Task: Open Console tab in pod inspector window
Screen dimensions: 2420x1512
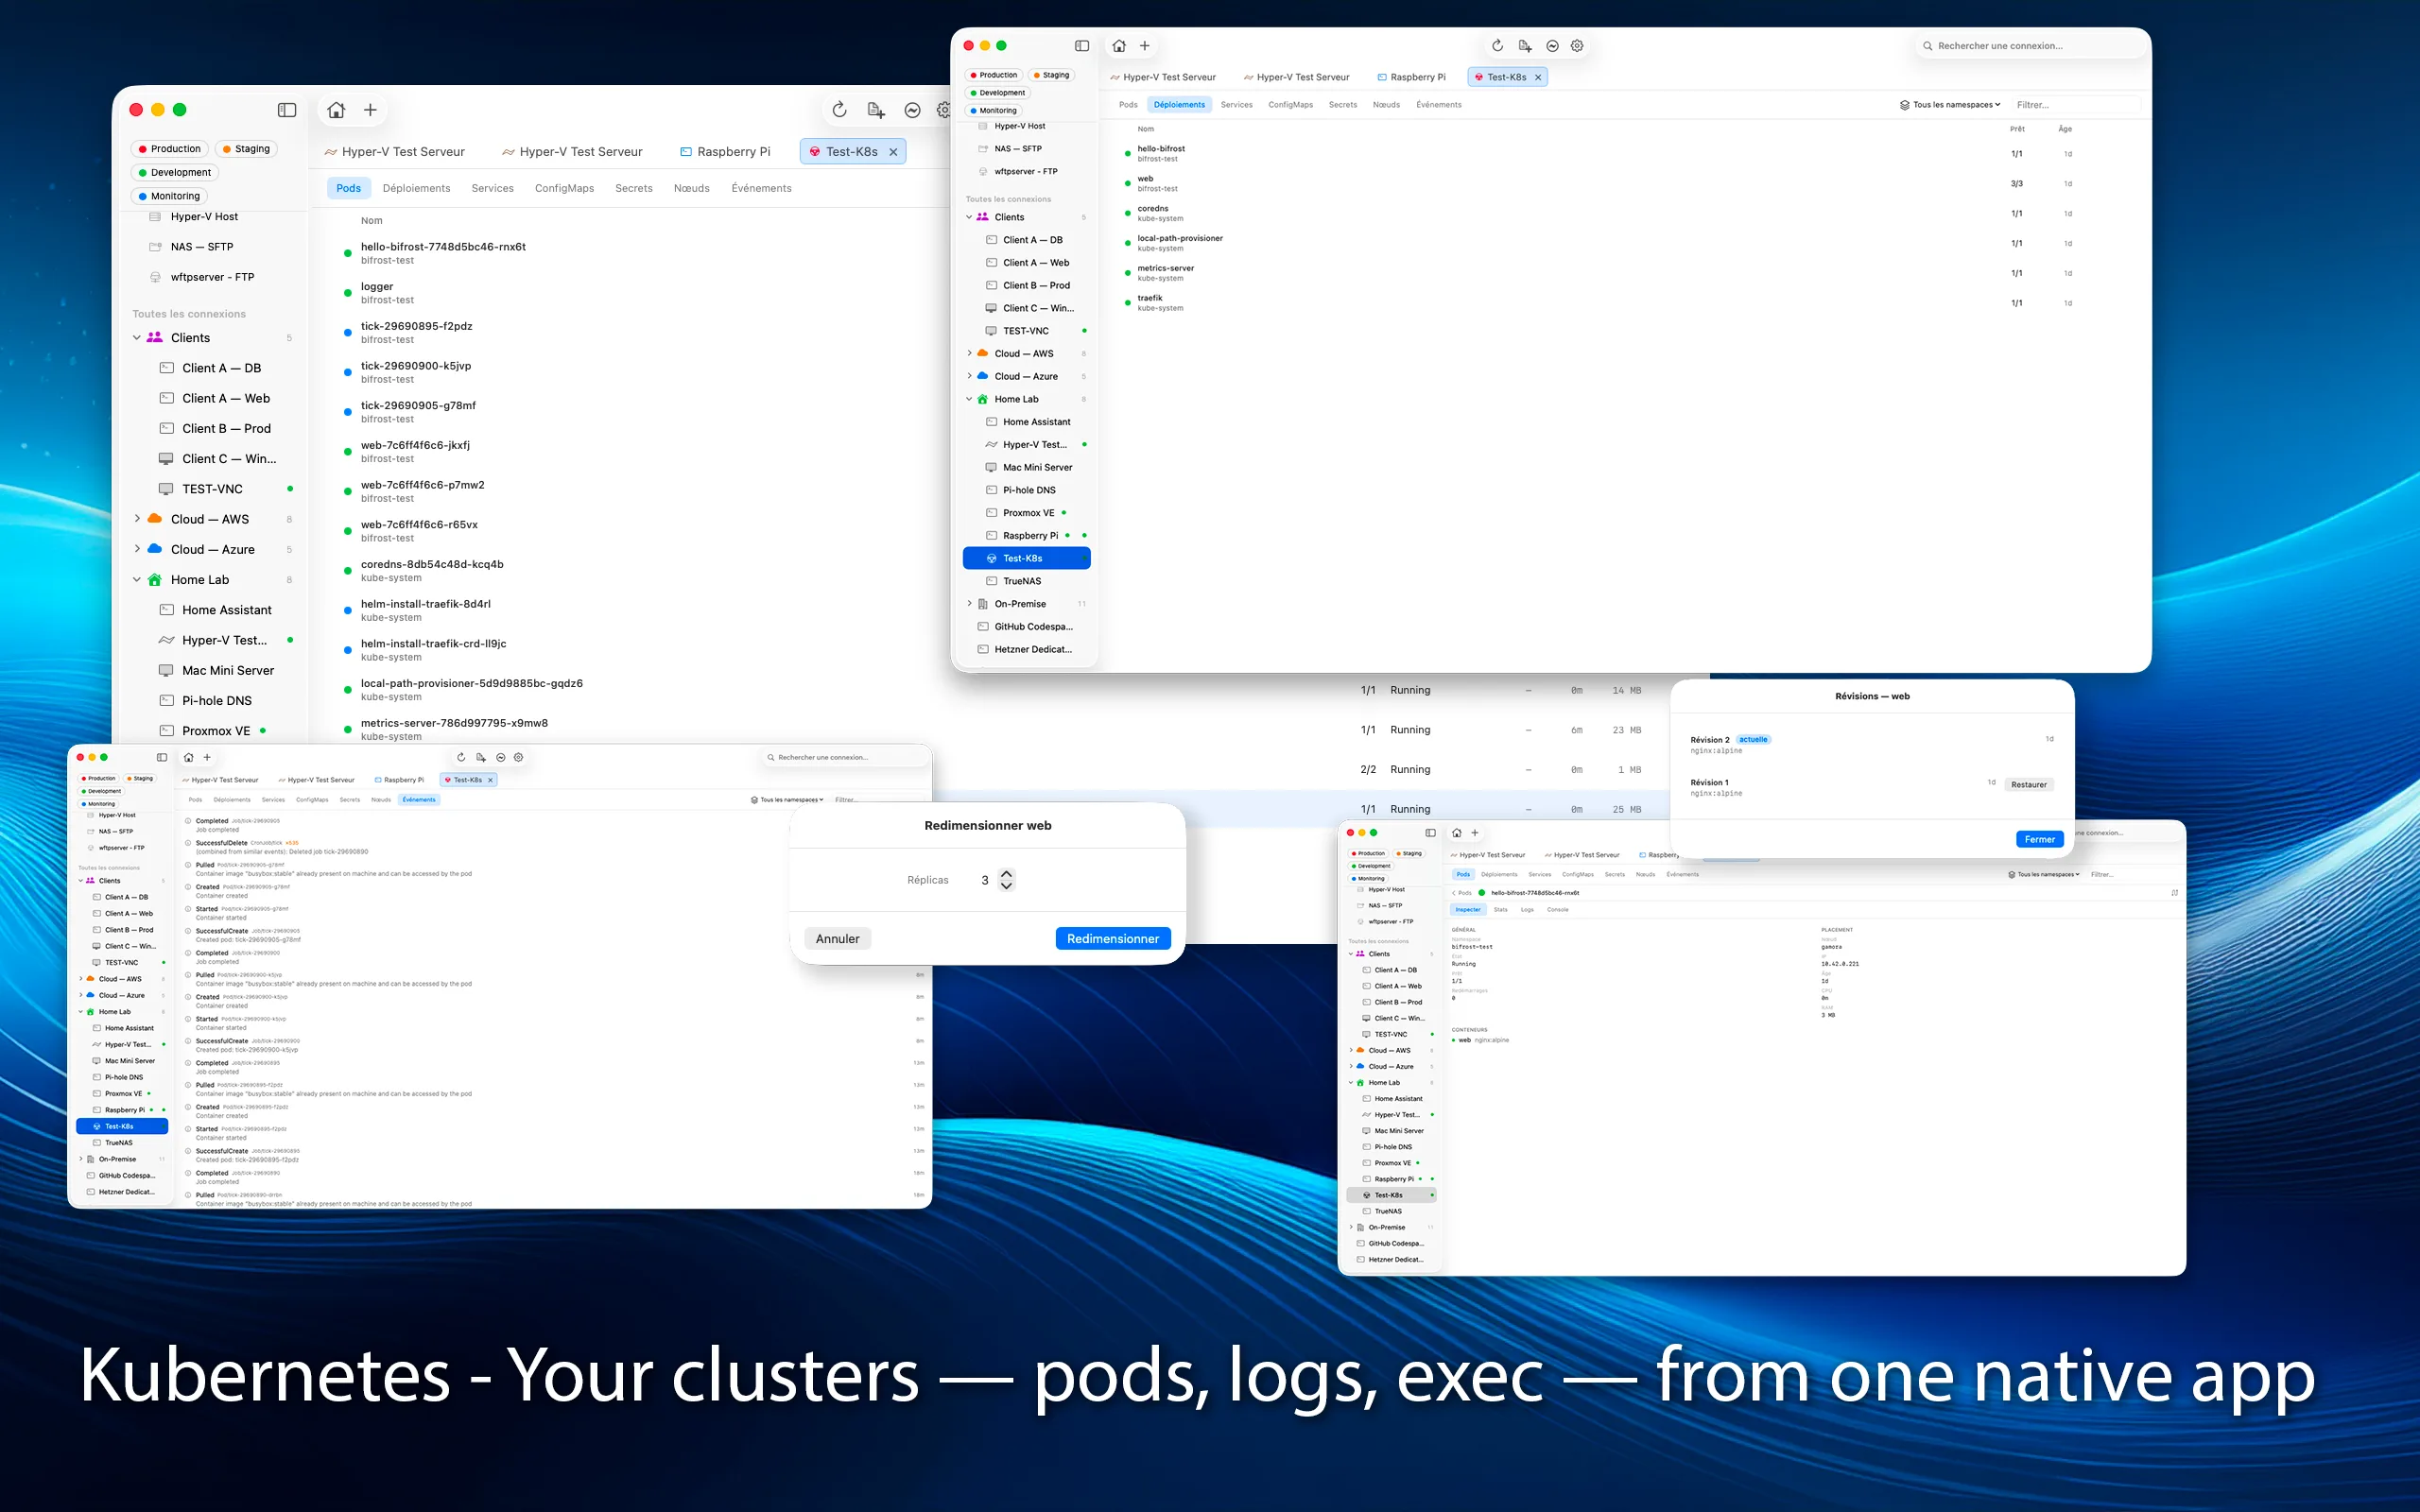Action: (1558, 910)
